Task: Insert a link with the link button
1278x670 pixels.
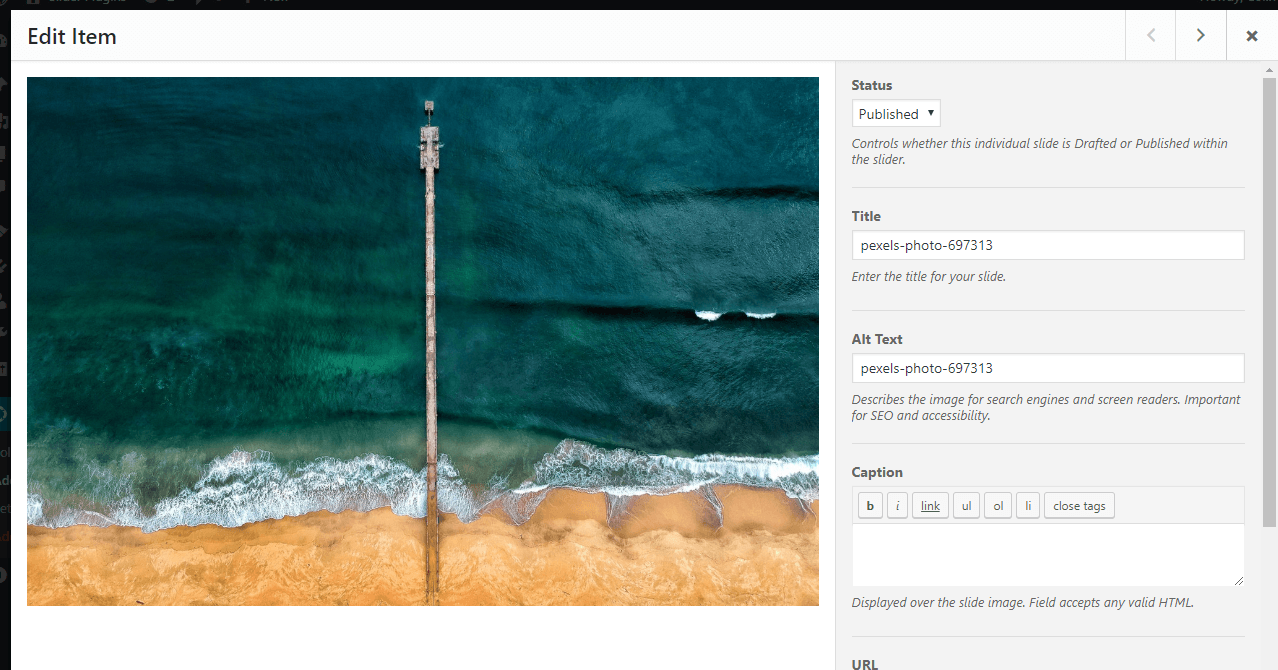Action: point(930,506)
